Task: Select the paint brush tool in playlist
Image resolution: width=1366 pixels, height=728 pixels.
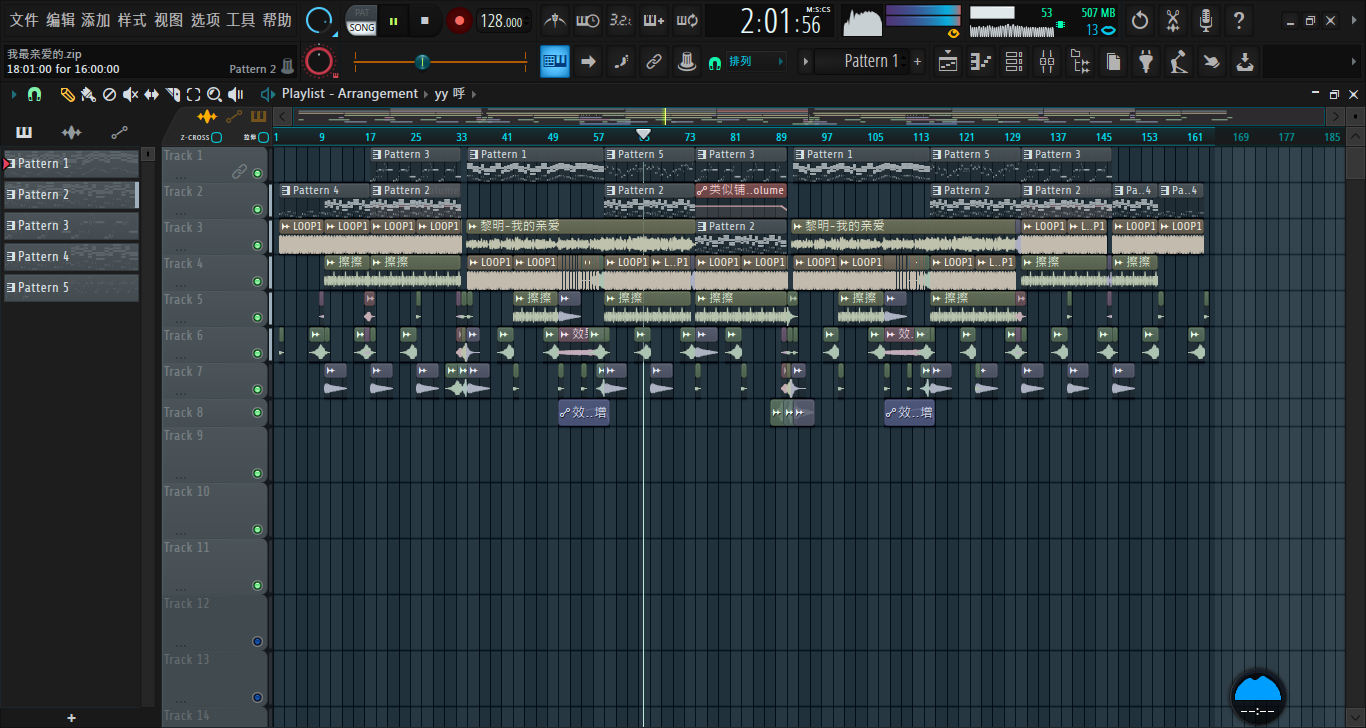Action: click(88, 94)
